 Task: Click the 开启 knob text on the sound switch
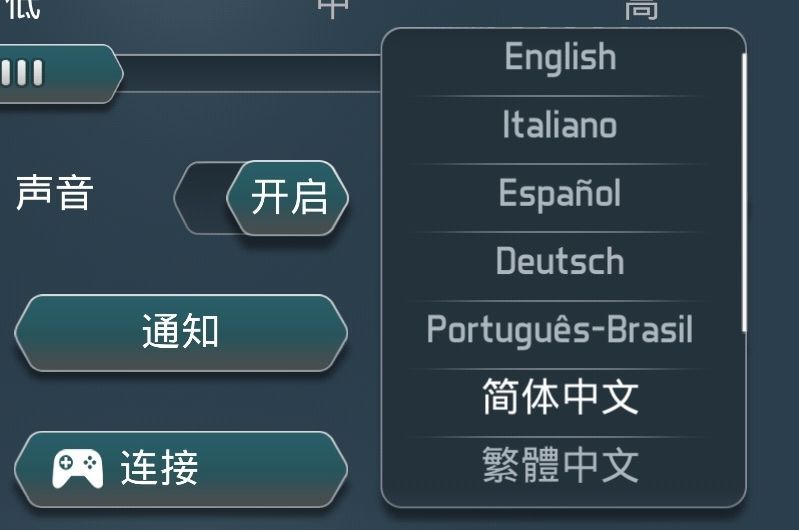[289, 197]
